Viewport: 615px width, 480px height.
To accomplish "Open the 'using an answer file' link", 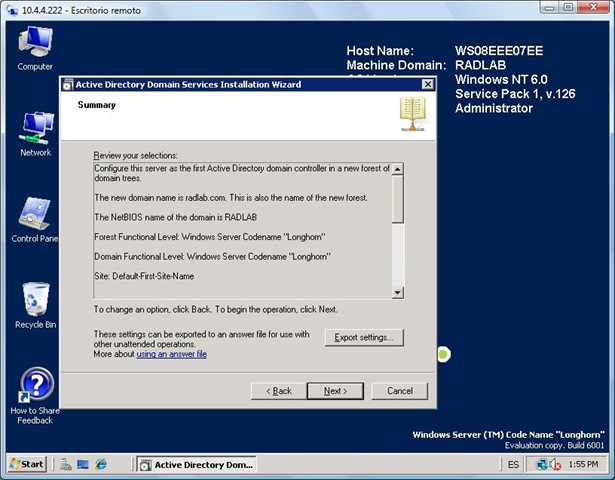I will point(171,354).
